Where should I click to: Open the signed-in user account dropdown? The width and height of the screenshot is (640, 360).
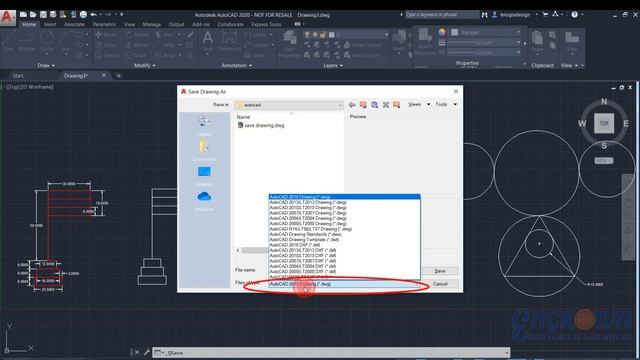click(515, 15)
